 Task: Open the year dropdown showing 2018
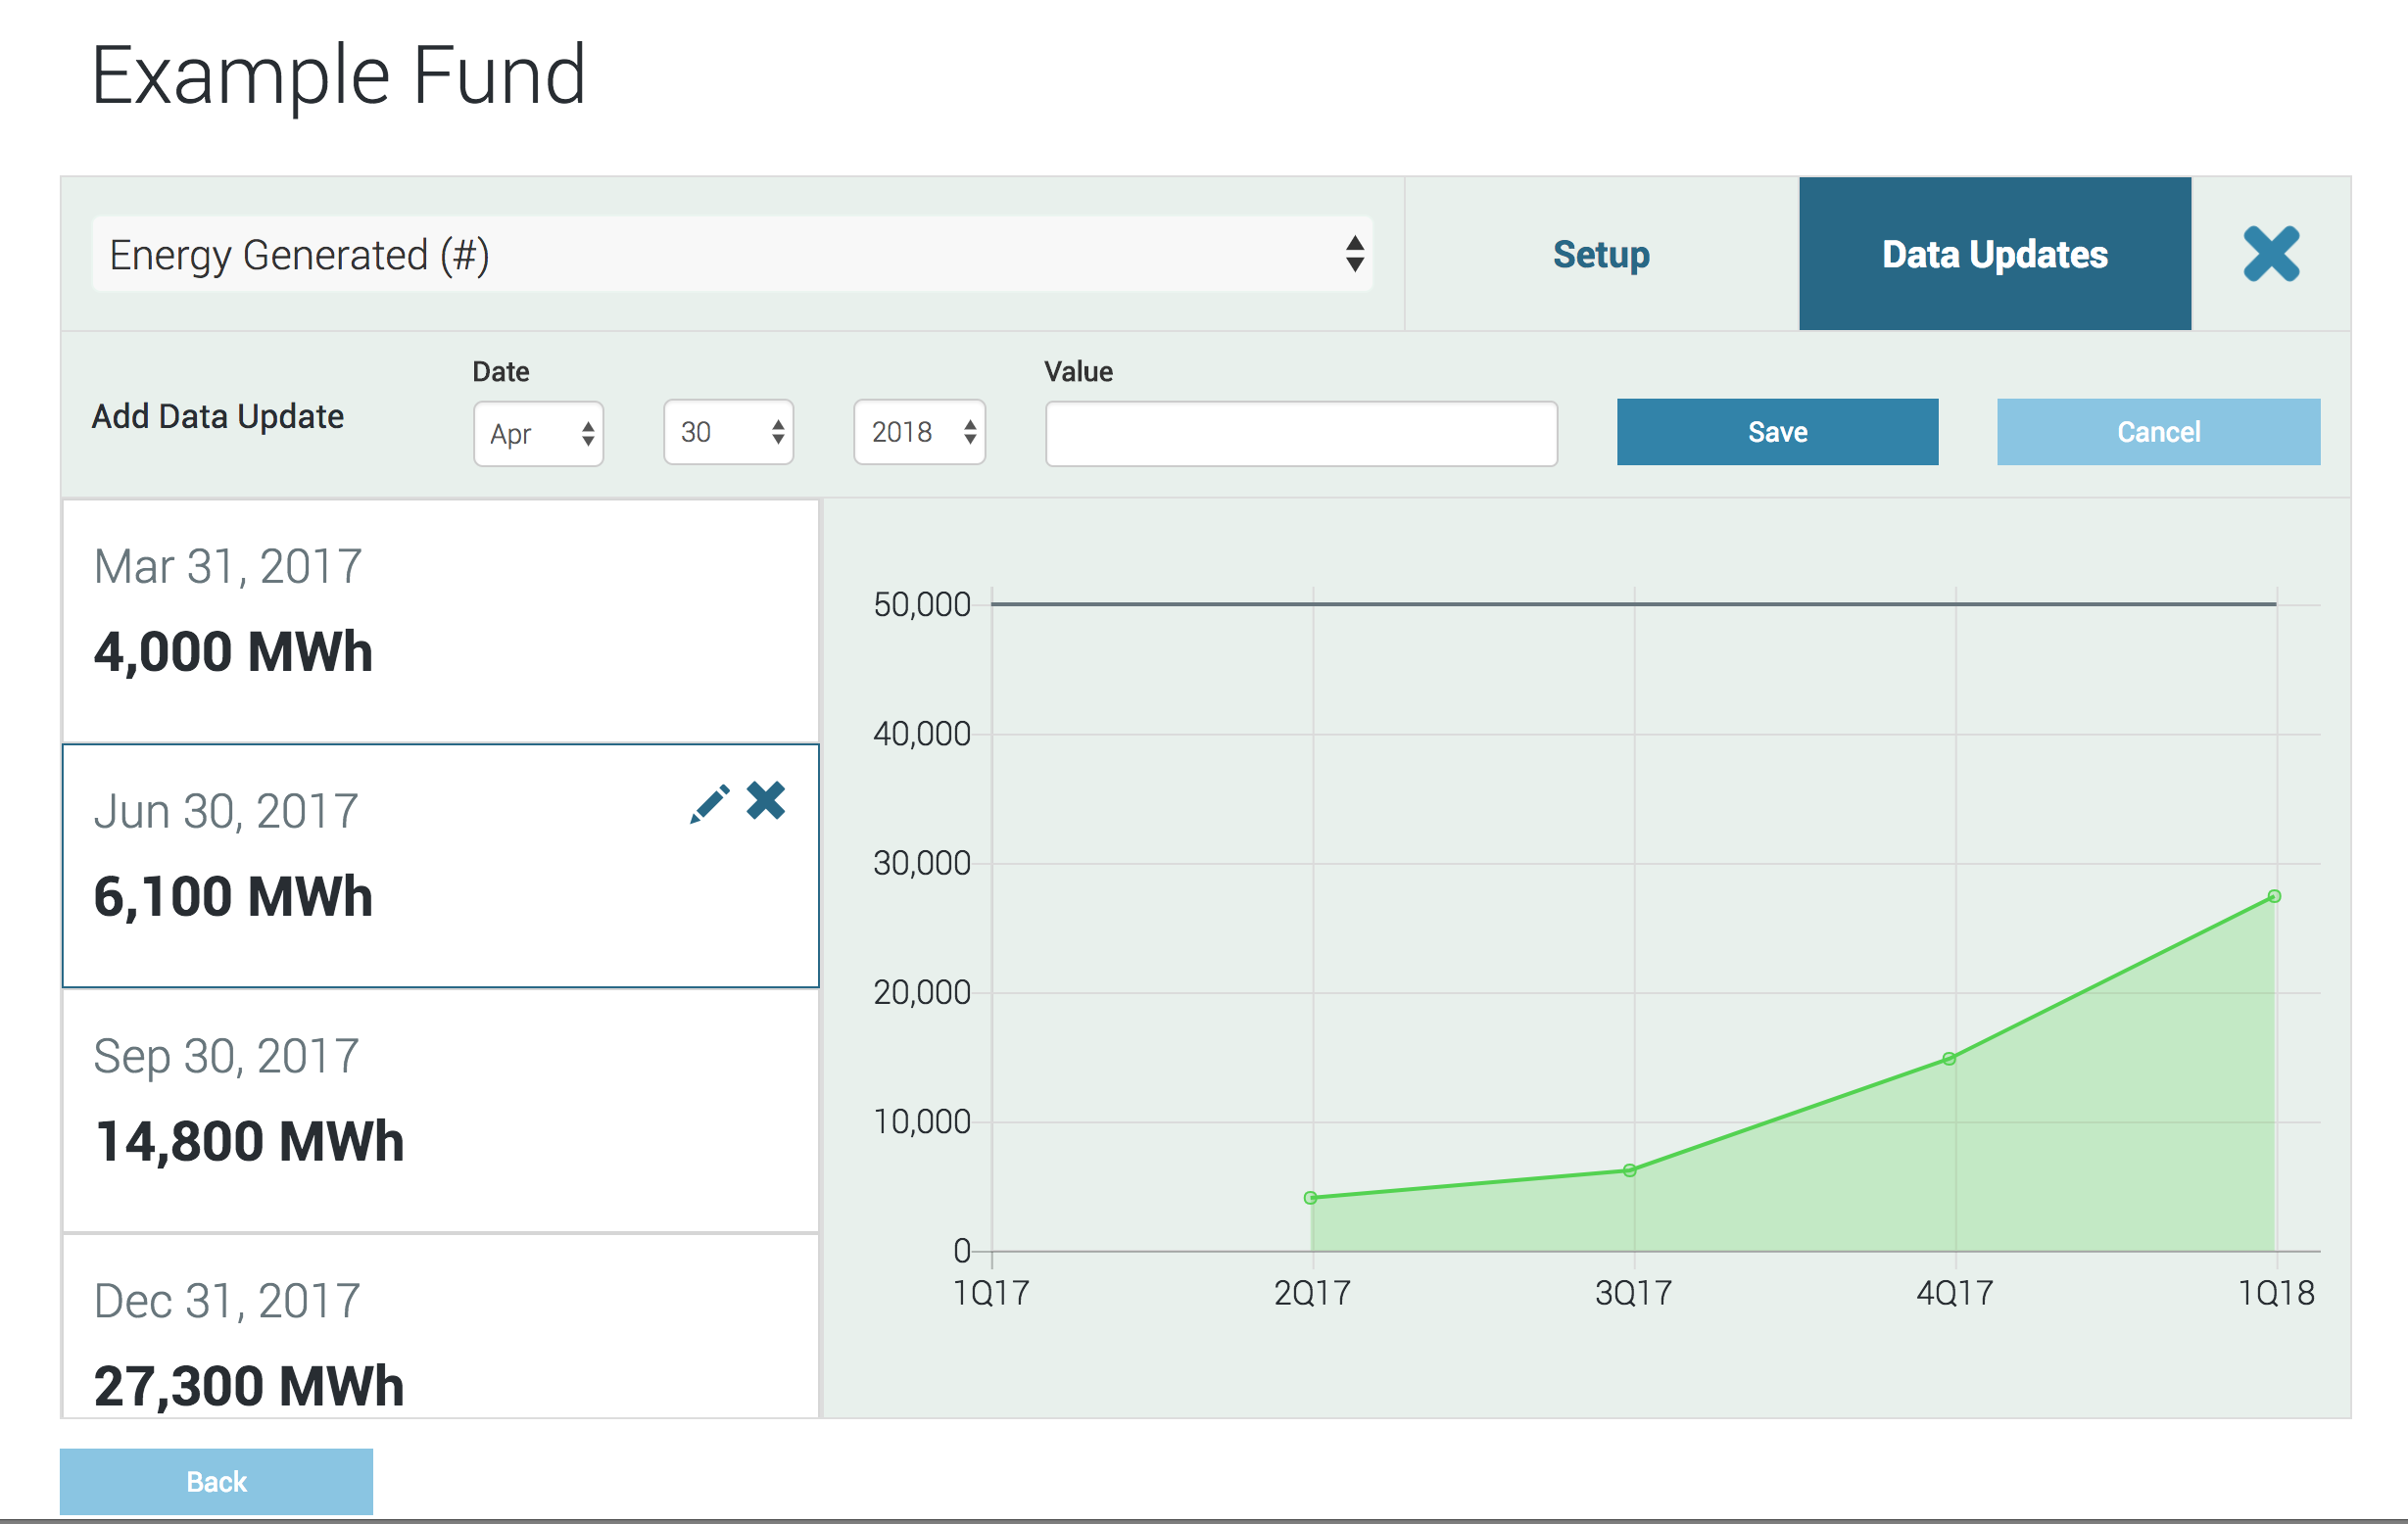pyautogui.click(x=919, y=433)
